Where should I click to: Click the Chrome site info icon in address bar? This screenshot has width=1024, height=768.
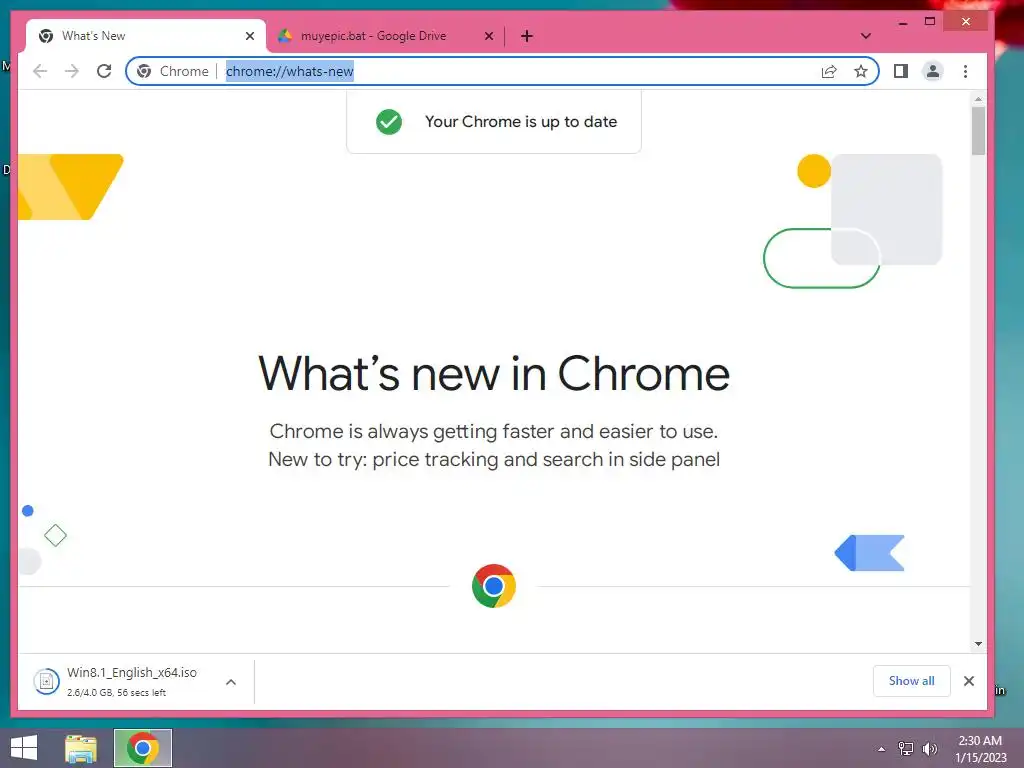pos(144,71)
